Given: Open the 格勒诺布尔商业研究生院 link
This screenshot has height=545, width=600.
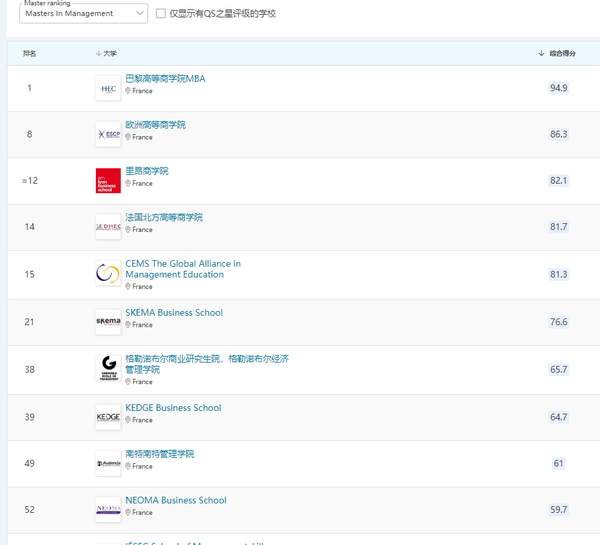Looking at the screenshot, I should point(207,364).
